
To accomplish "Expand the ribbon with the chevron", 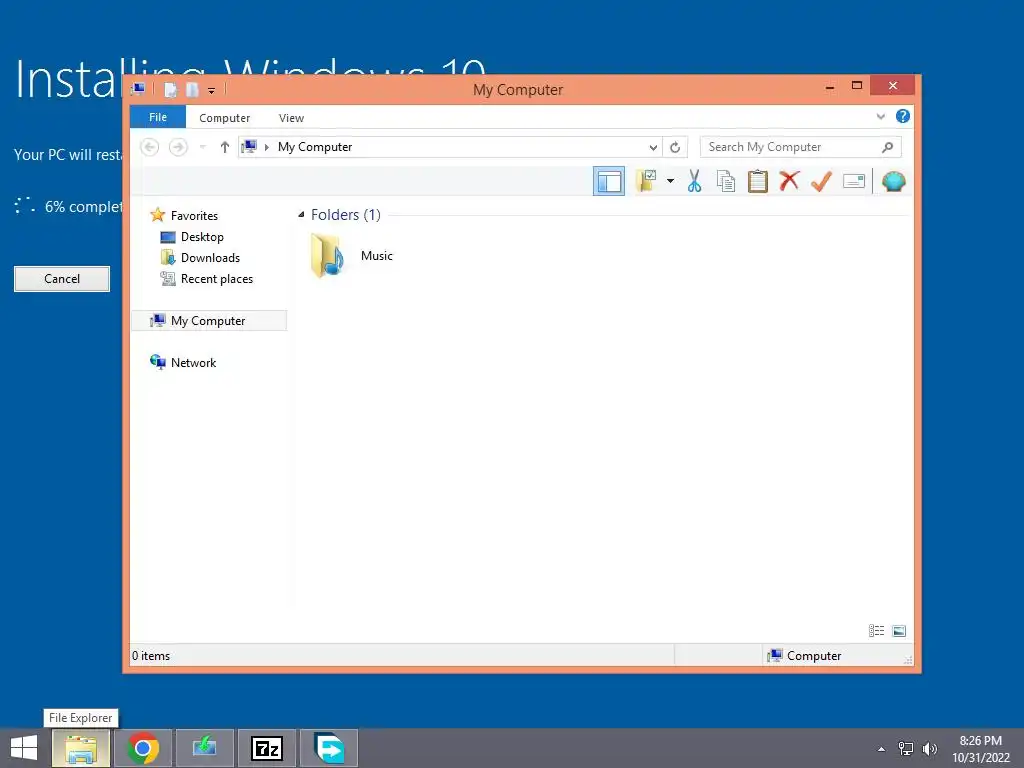I will click(880, 117).
